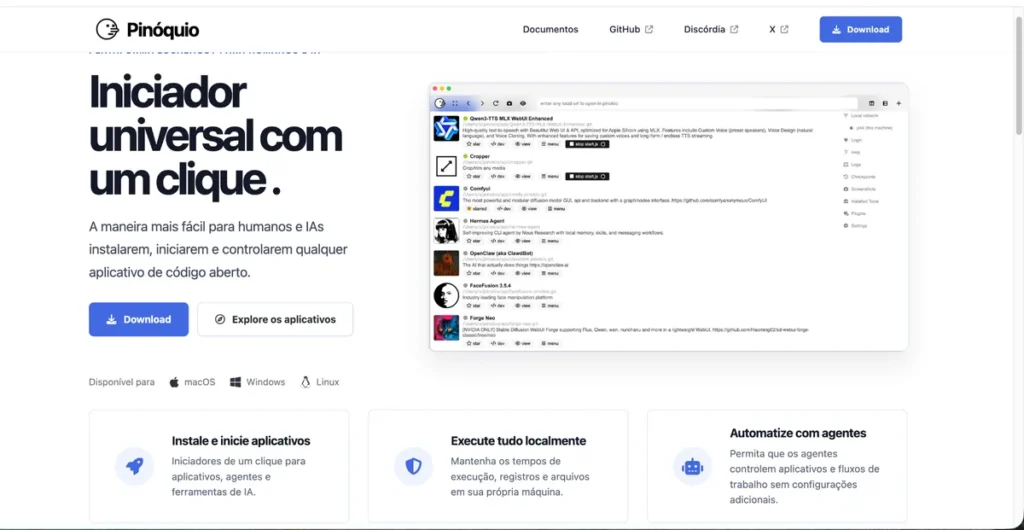Open the menu for Forge Neo
Image resolution: width=1024 pixels, height=530 pixels.
[549, 343]
